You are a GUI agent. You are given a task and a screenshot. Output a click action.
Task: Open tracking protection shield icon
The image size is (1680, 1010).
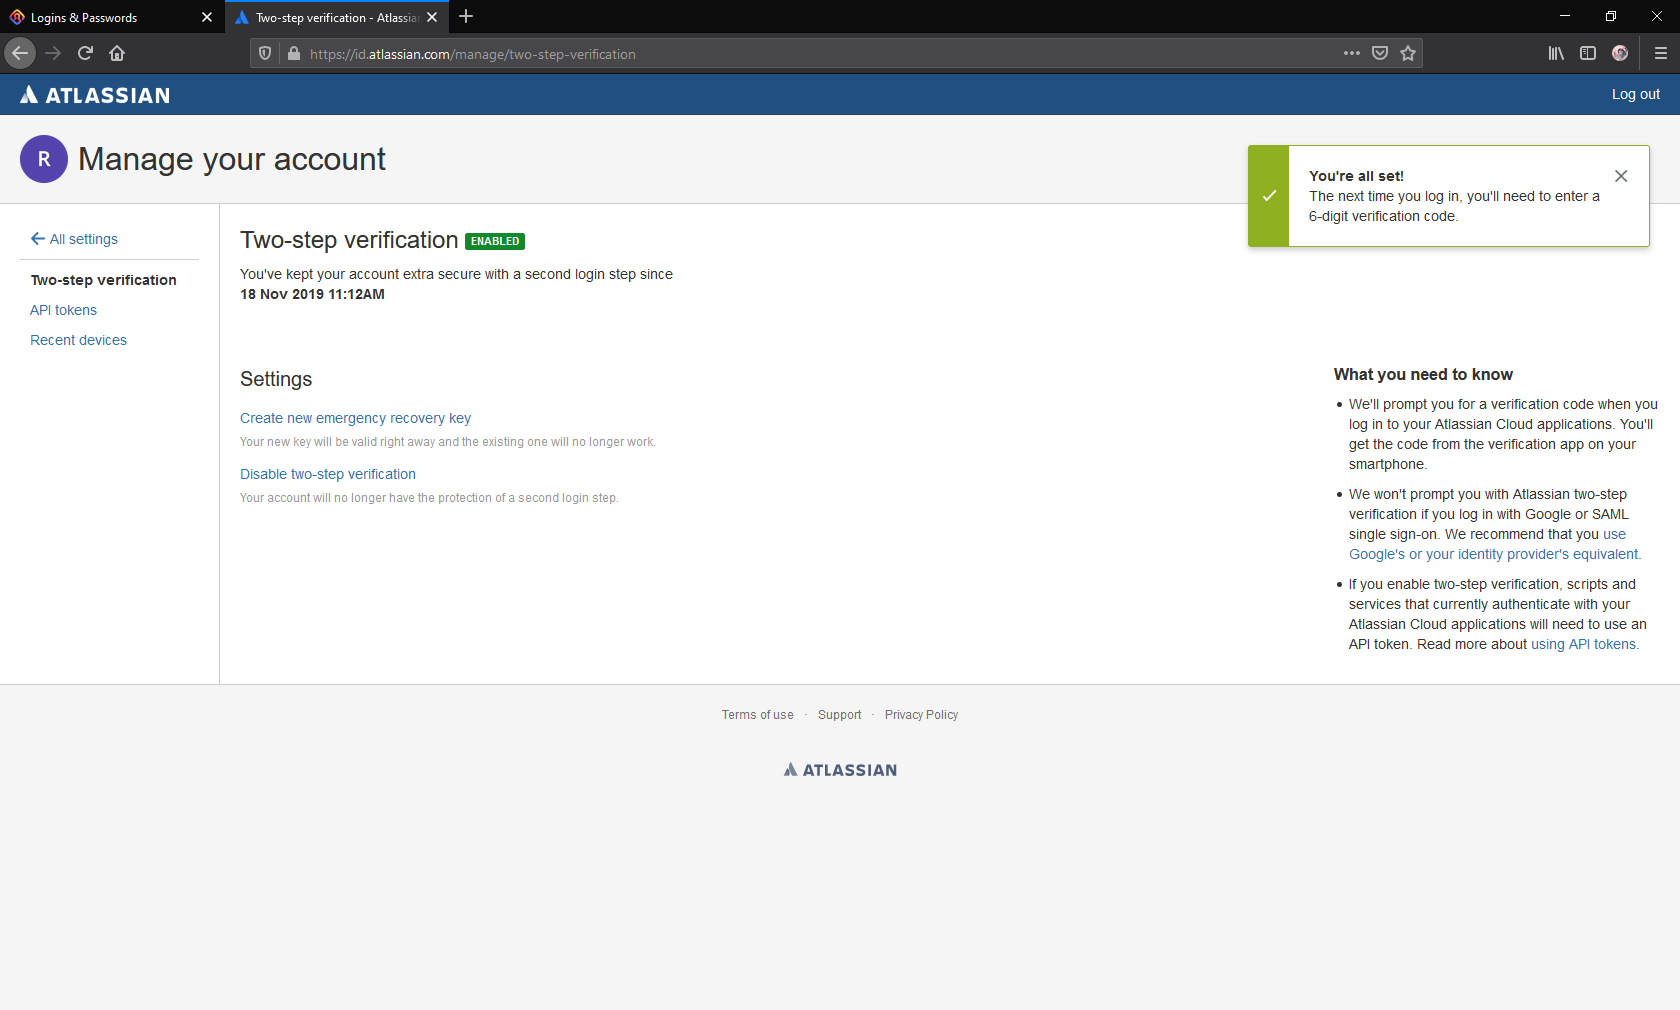(x=265, y=54)
